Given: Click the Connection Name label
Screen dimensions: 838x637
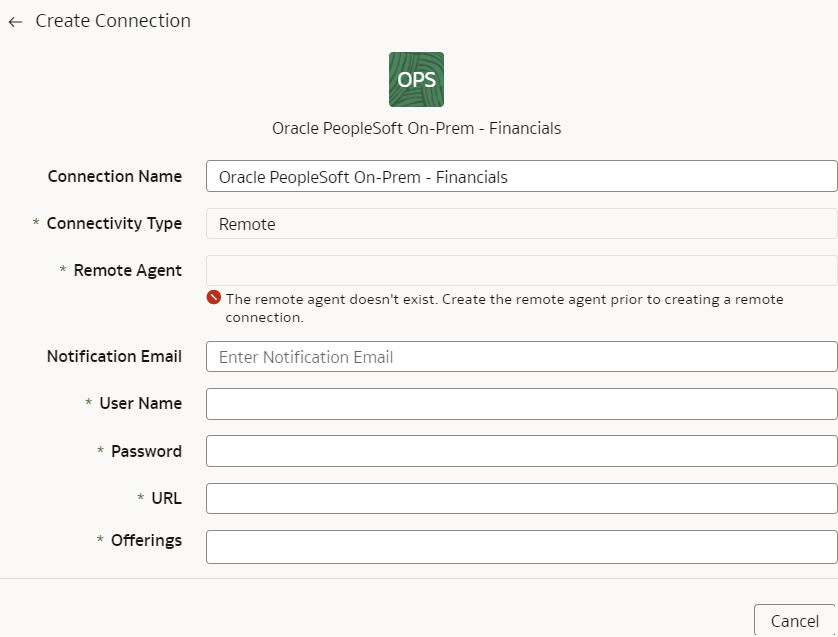Looking at the screenshot, I should [x=114, y=176].
